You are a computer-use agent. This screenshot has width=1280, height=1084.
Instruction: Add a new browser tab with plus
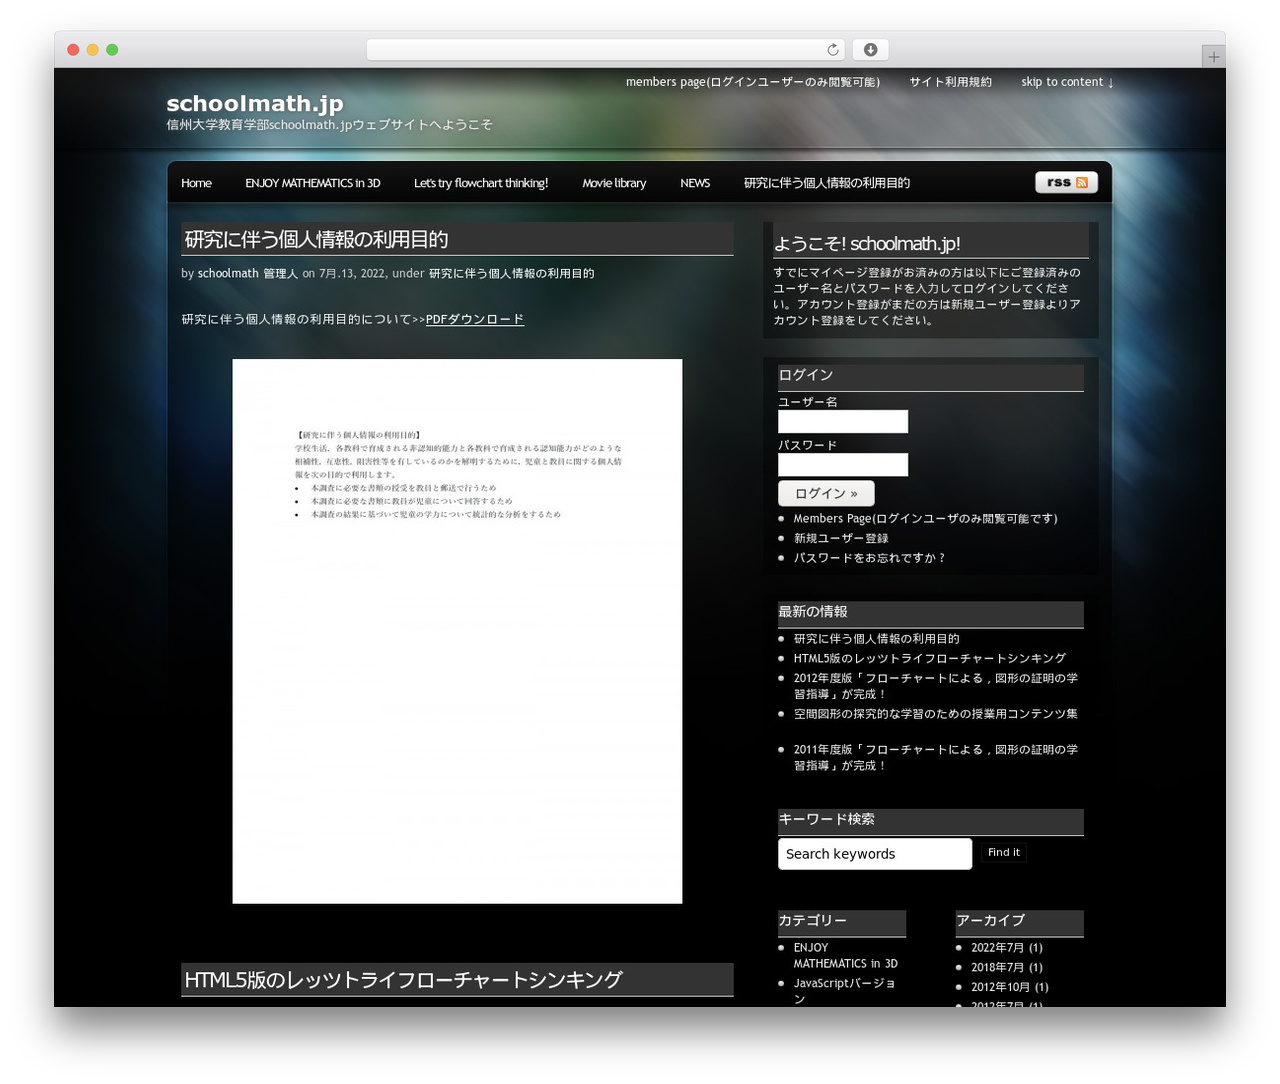point(1213,57)
